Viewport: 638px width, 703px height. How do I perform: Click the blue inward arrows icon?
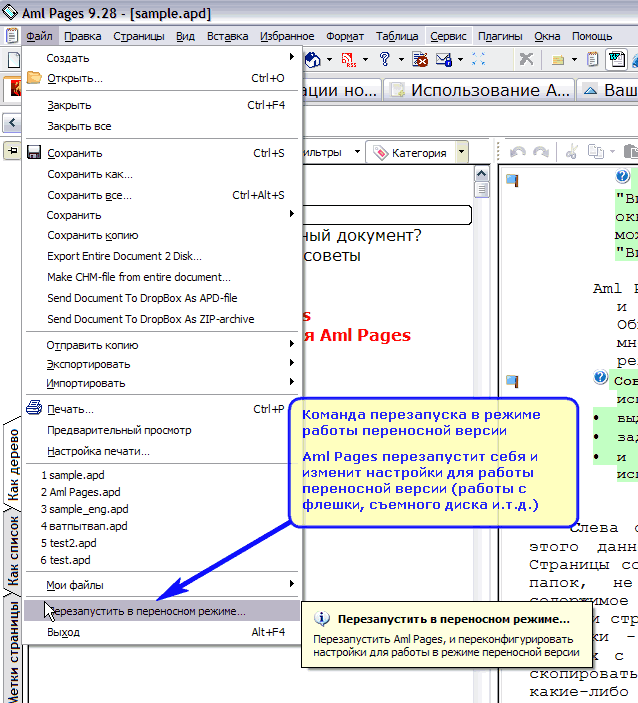coord(478,59)
